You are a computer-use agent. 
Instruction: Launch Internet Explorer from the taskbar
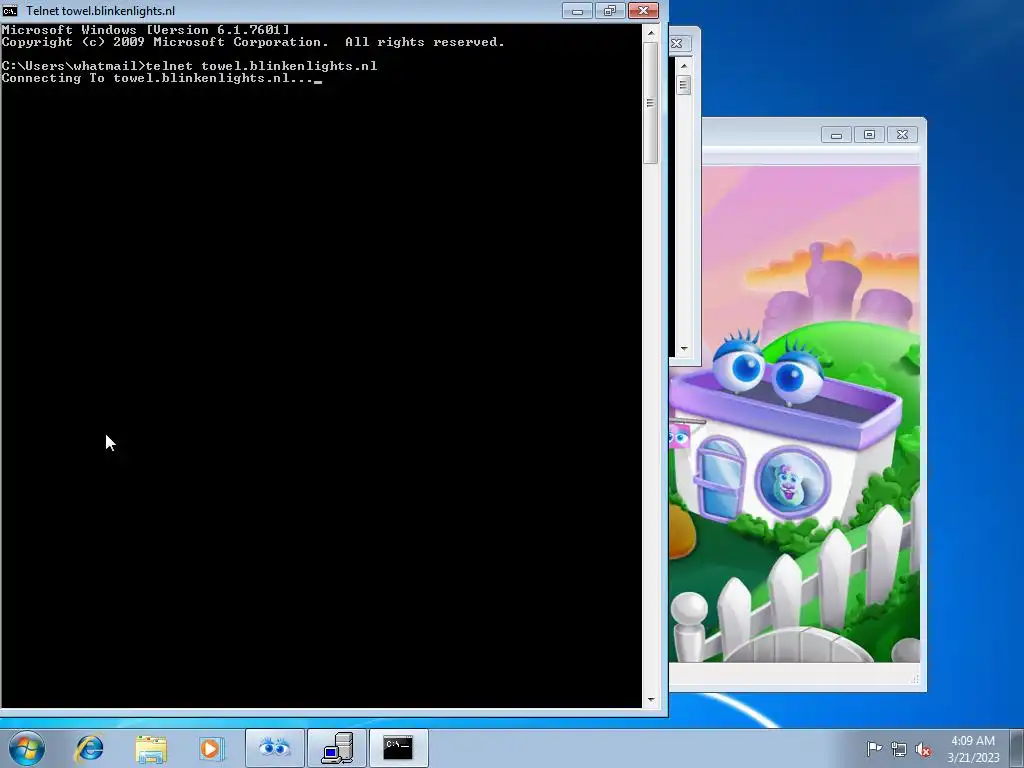(x=89, y=748)
